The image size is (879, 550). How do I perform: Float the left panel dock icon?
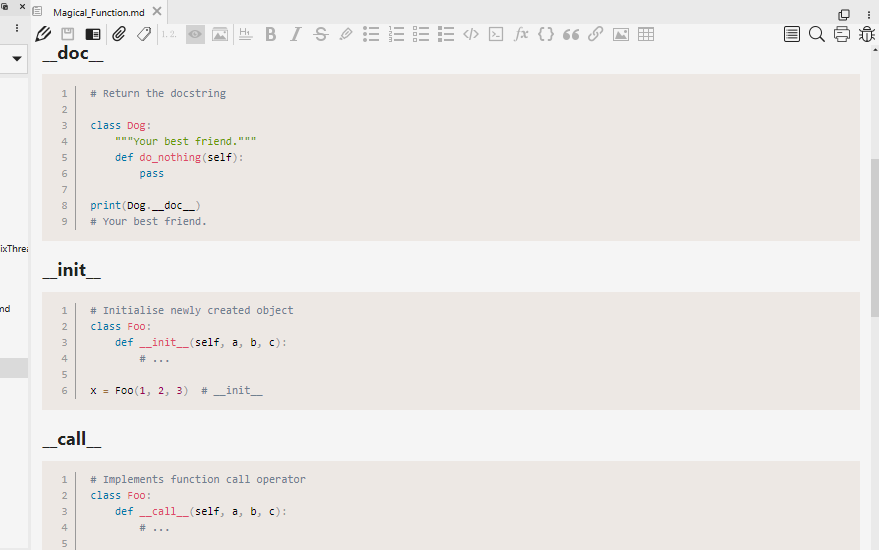coord(4,6)
